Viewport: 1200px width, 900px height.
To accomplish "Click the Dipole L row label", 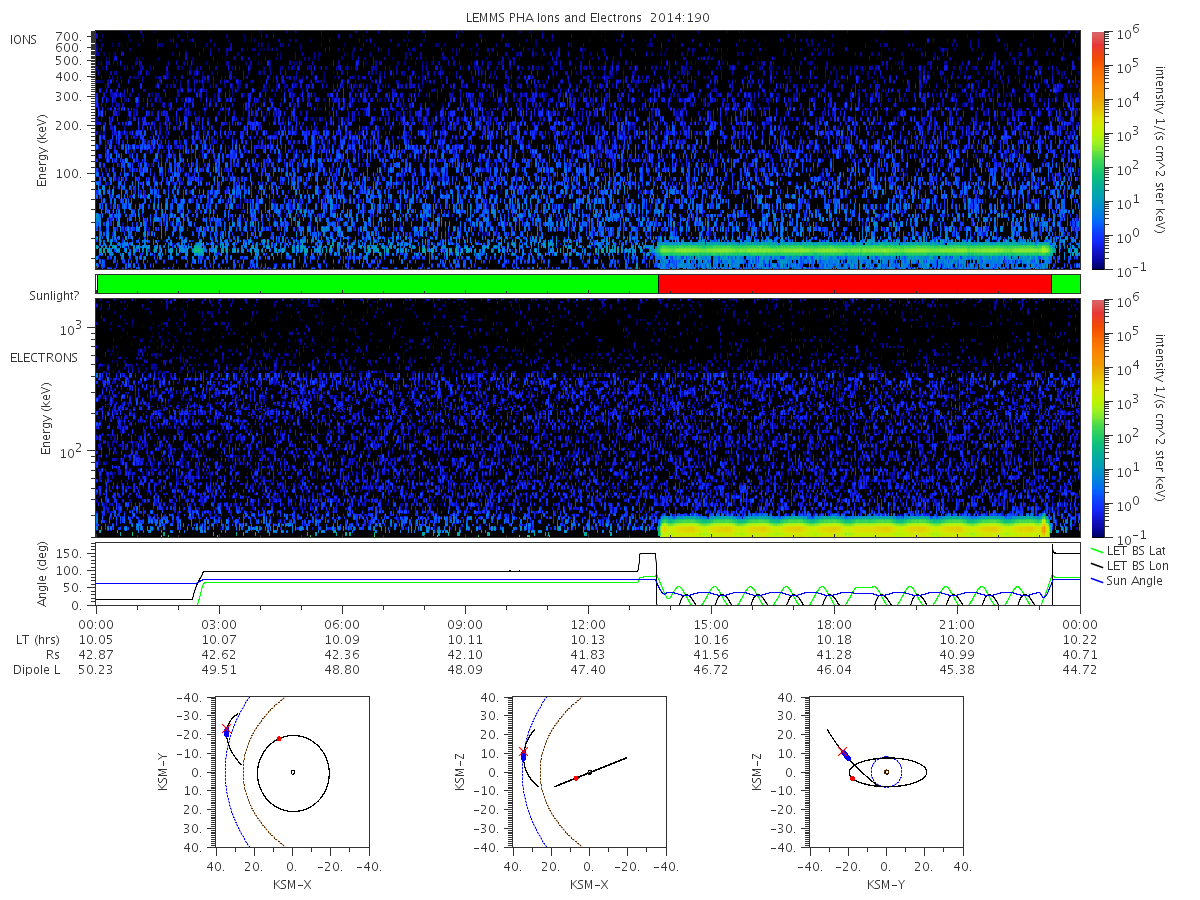I will pyautogui.click(x=37, y=670).
